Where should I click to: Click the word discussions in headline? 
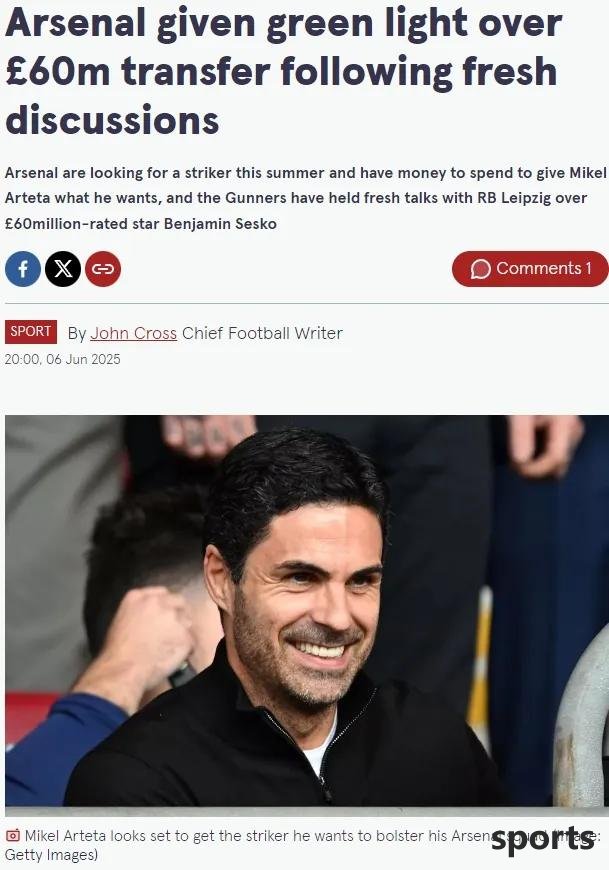pos(113,120)
